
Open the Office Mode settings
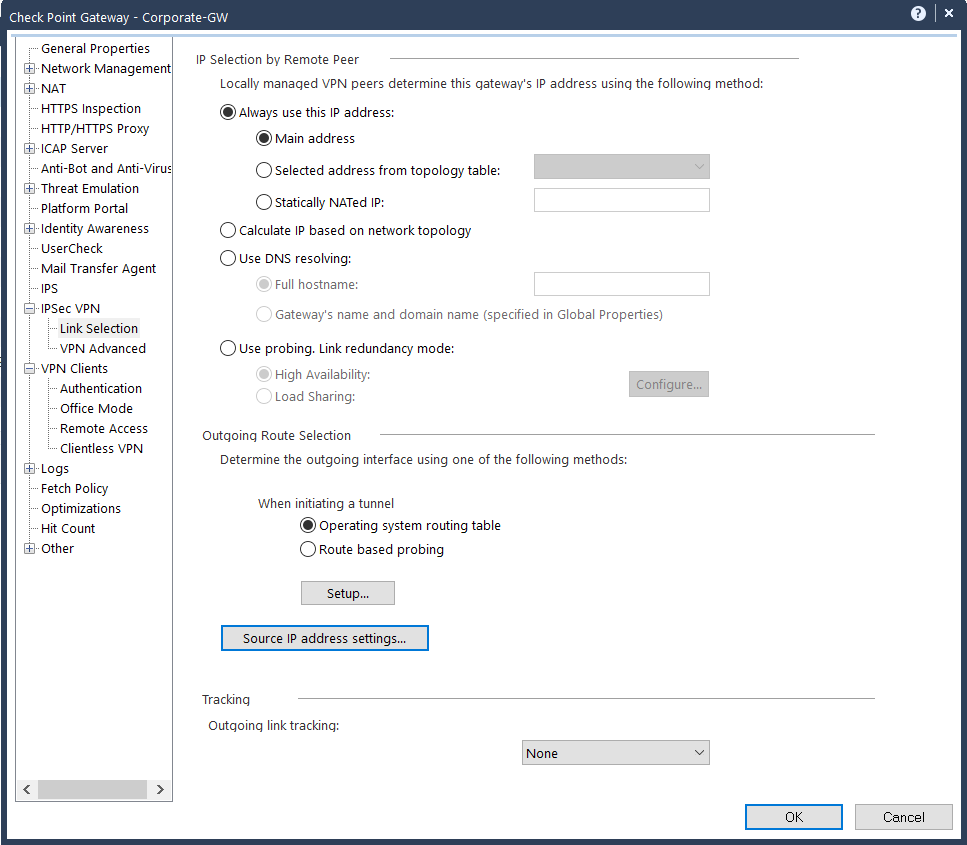[x=96, y=408]
